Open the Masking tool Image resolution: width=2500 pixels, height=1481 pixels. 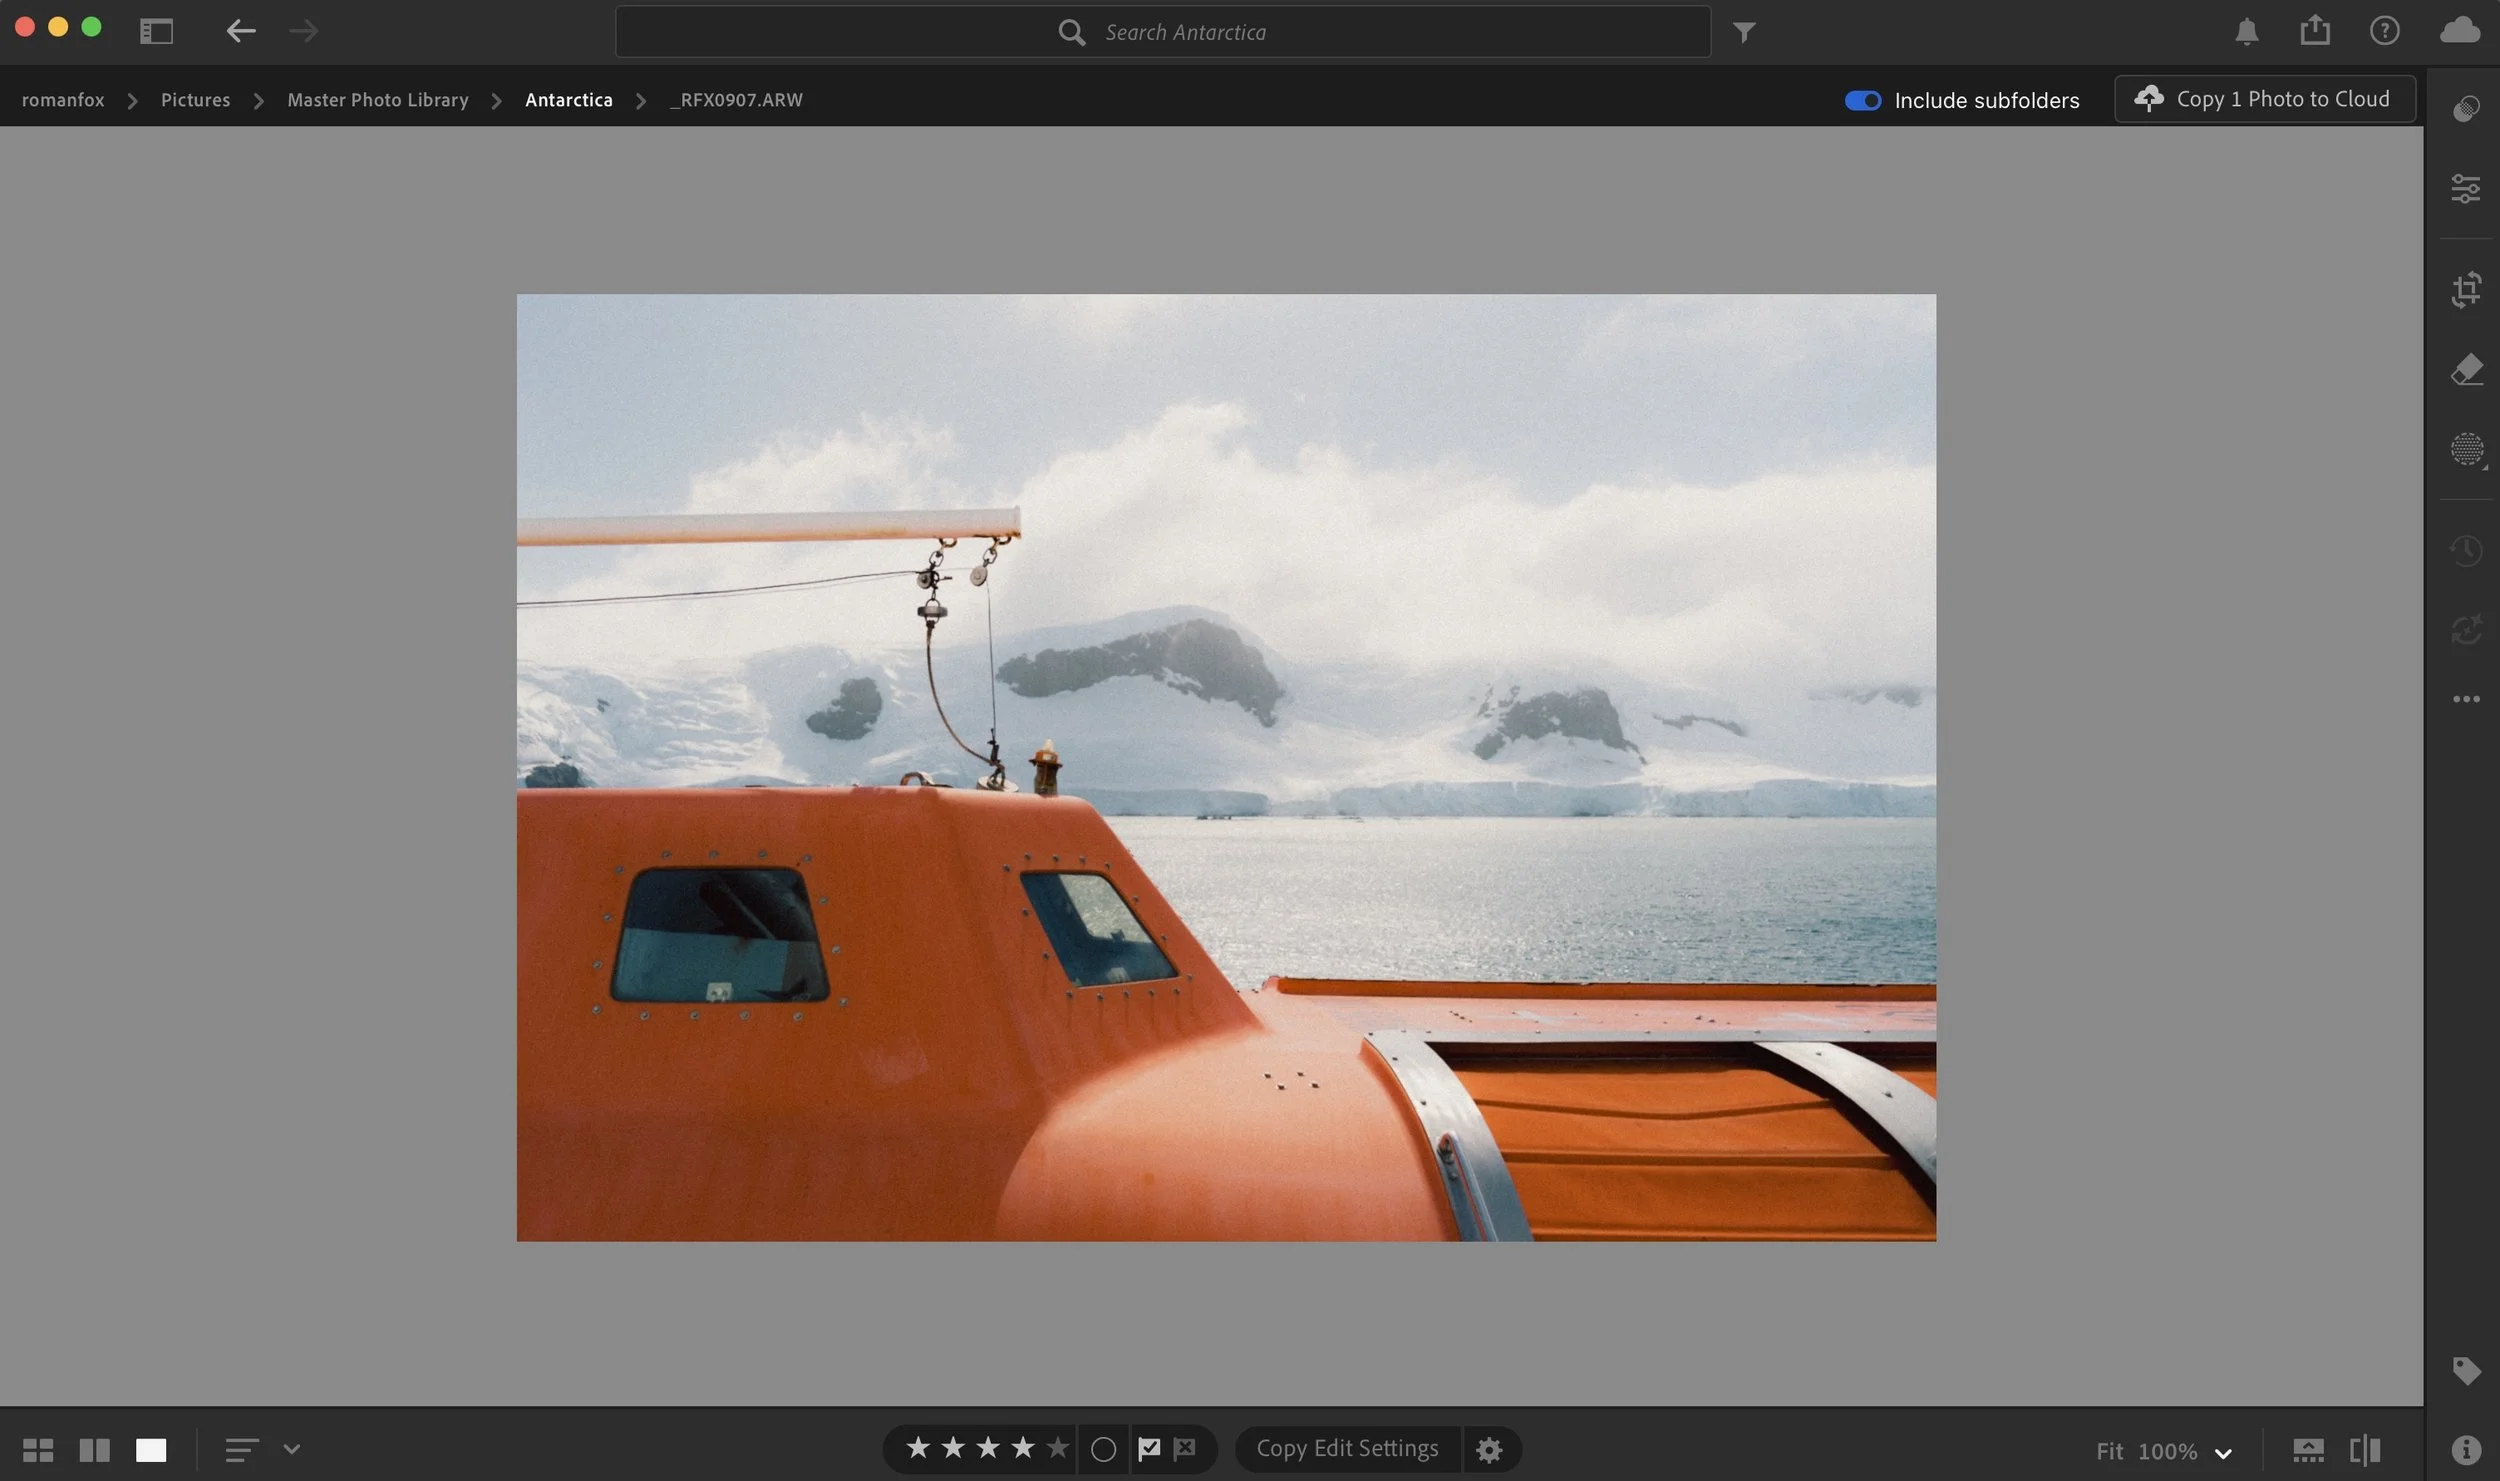2466,449
